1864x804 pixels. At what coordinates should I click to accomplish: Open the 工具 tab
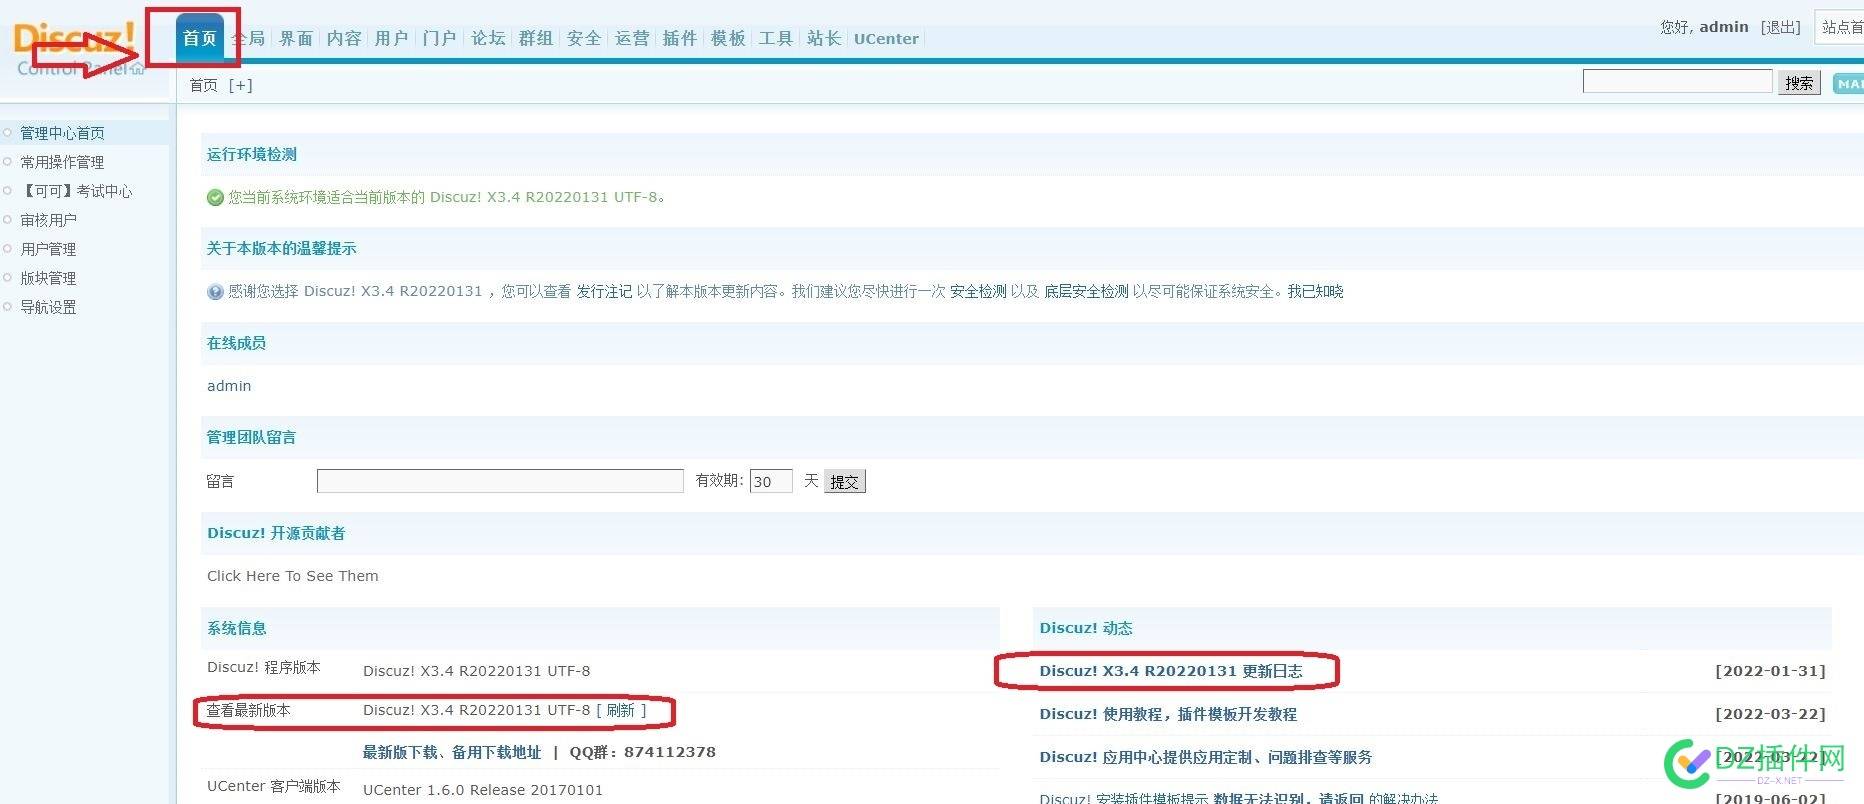[x=776, y=38]
